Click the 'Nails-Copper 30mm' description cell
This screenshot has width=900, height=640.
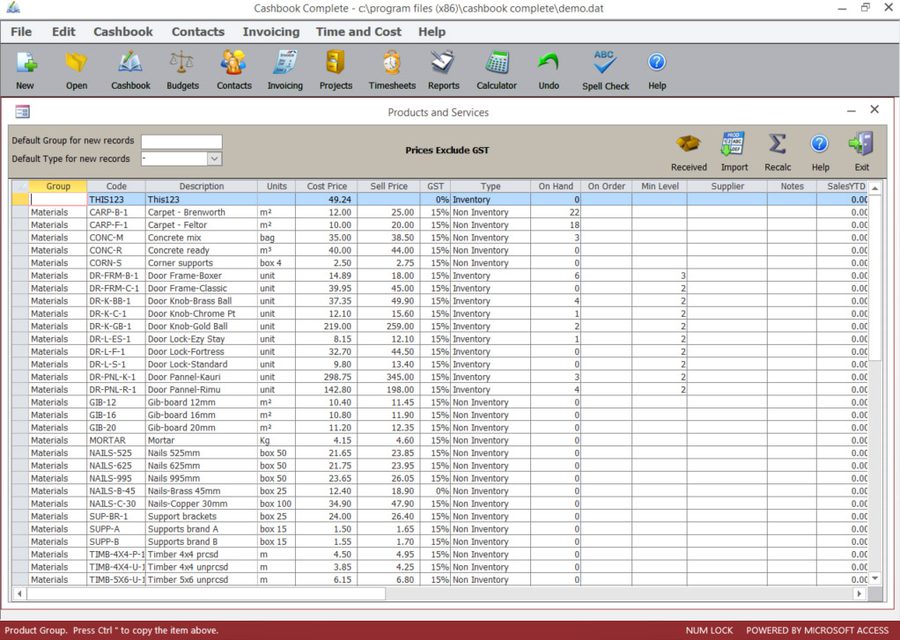(x=201, y=503)
